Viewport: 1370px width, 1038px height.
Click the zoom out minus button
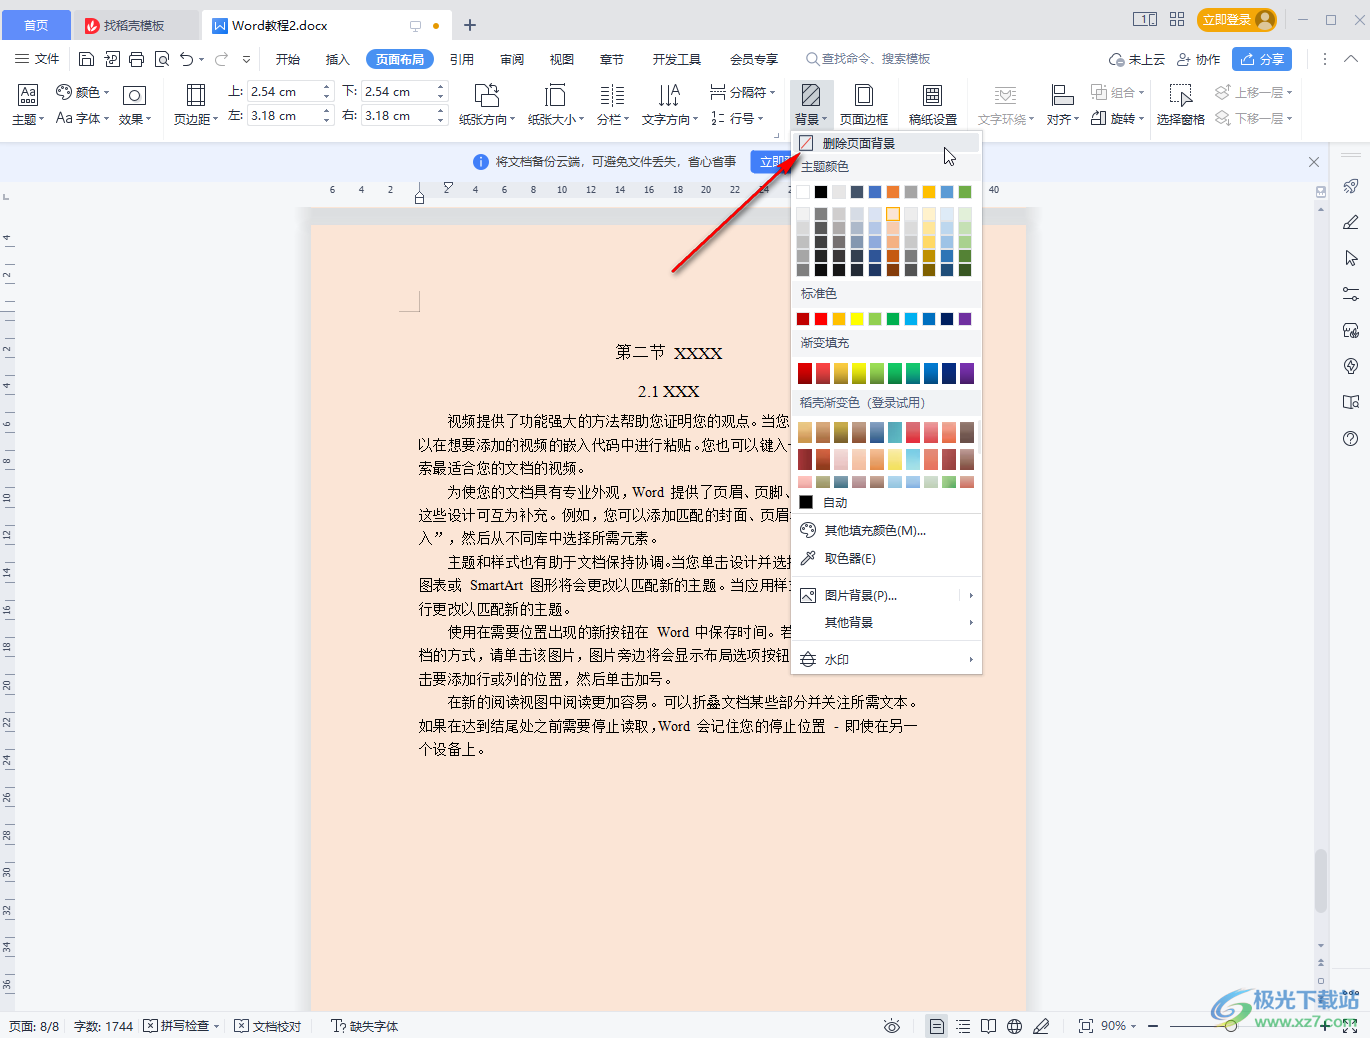coord(1153,1026)
